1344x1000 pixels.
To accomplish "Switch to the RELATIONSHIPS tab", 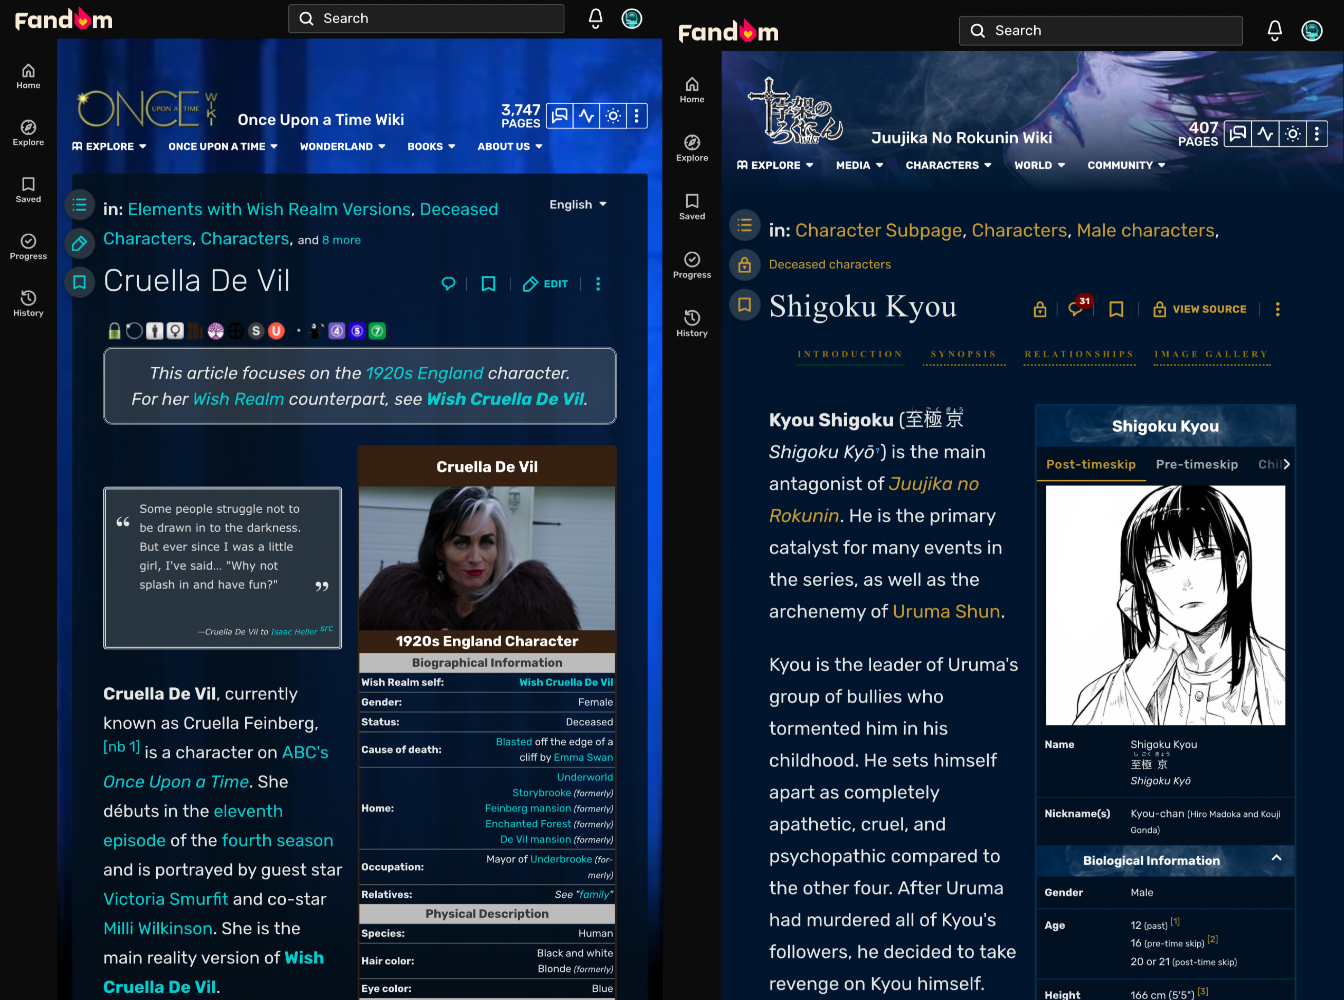I will pyautogui.click(x=1079, y=355).
